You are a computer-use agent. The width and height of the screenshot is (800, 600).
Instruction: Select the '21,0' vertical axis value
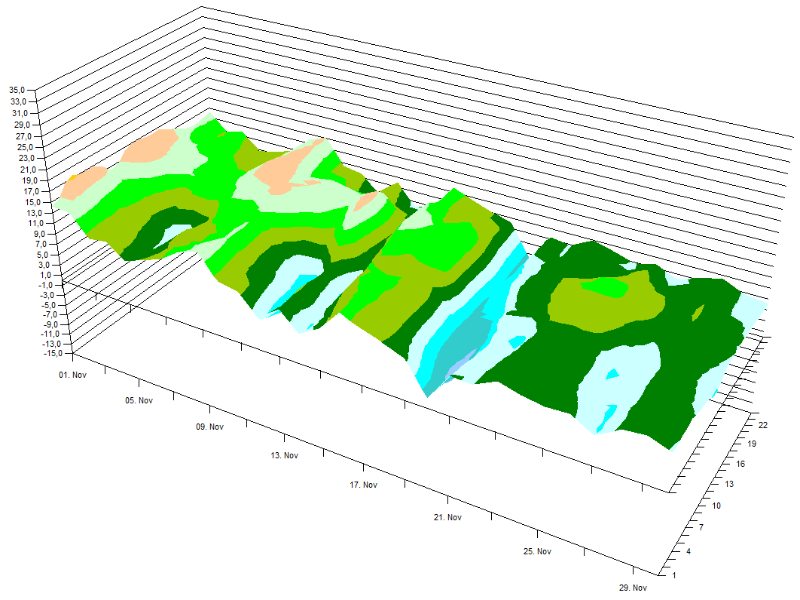[28, 170]
